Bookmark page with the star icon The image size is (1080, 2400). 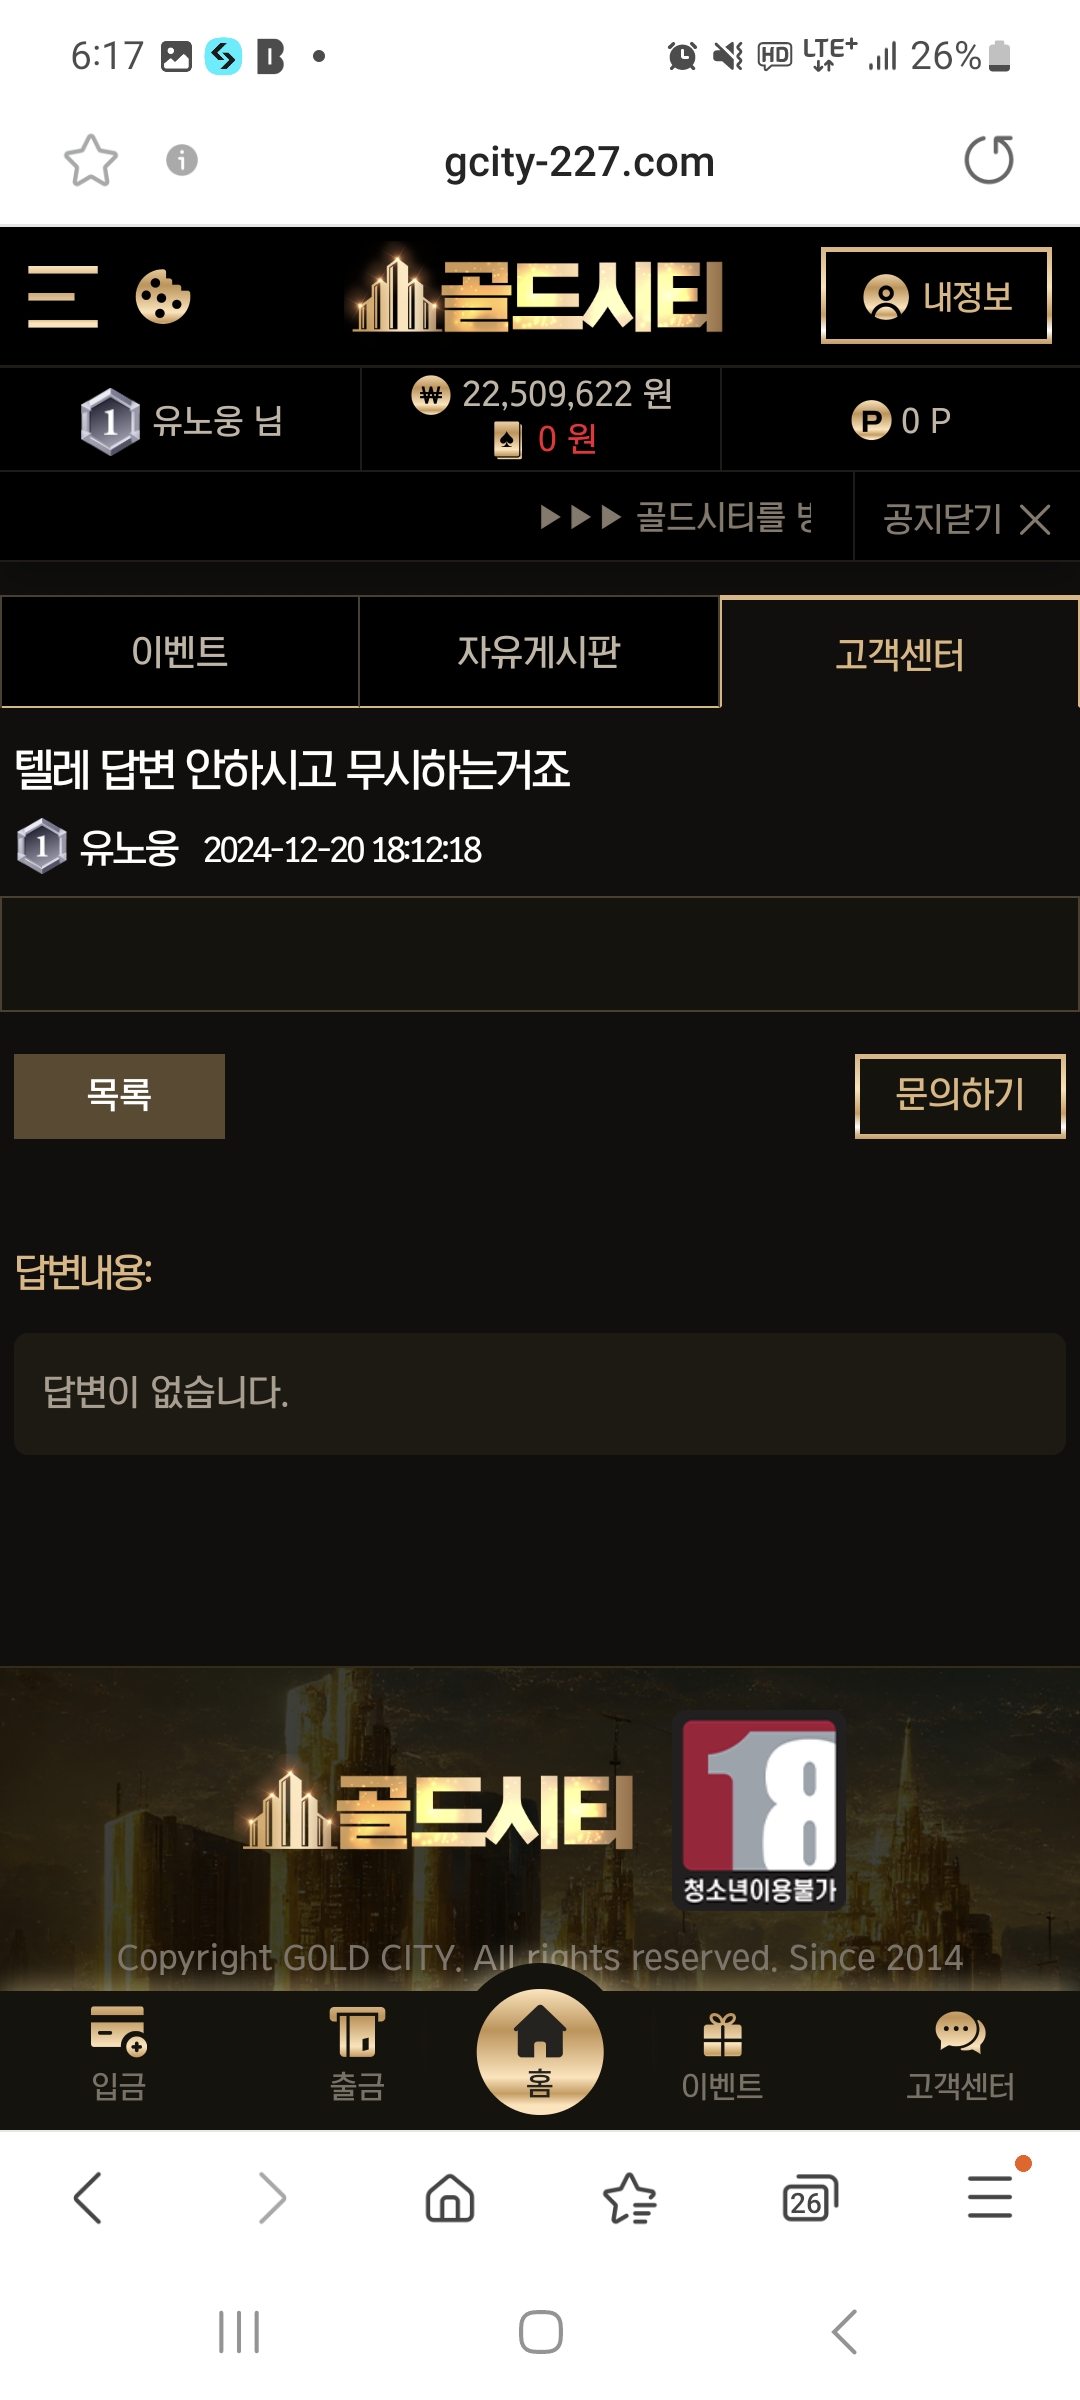[x=91, y=161]
